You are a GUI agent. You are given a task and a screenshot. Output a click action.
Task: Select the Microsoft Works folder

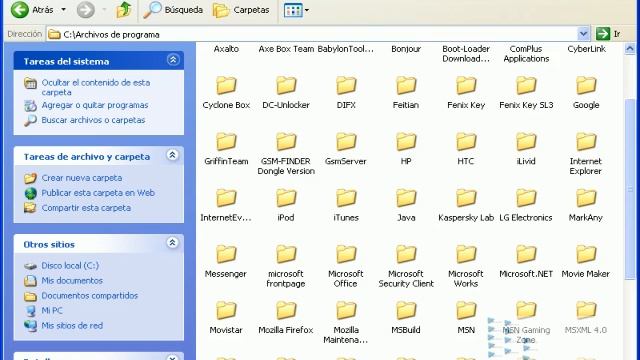[466, 267]
